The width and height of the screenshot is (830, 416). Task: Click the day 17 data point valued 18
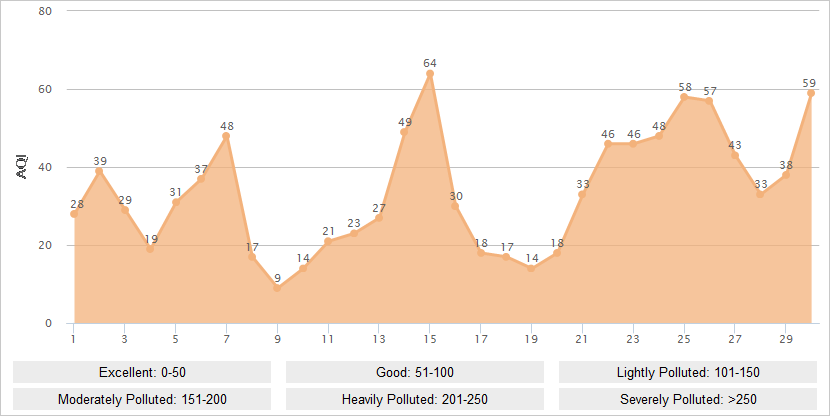coord(481,253)
